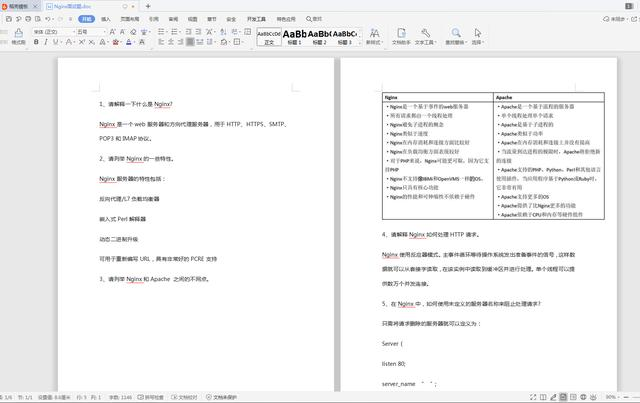This screenshot has height=403, width=640.
Task: Click document proofreading in status bar
Action: coord(184,397)
